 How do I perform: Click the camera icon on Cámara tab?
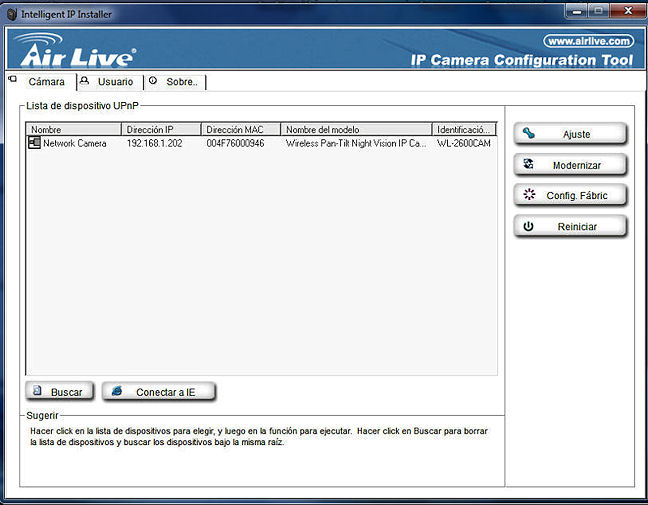click(x=13, y=79)
